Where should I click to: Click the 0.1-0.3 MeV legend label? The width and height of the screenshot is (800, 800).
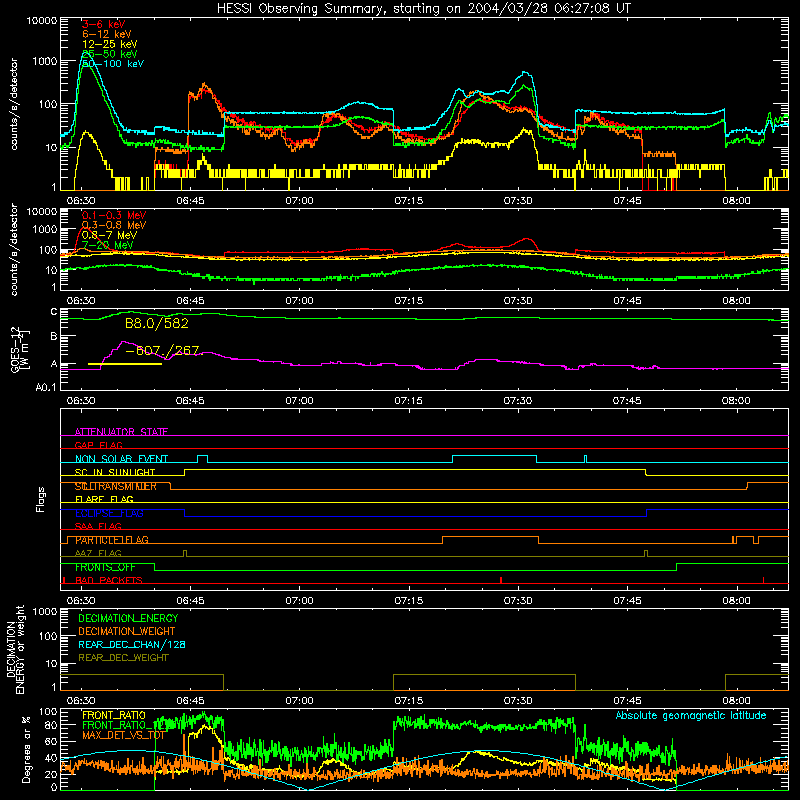[x=114, y=215]
